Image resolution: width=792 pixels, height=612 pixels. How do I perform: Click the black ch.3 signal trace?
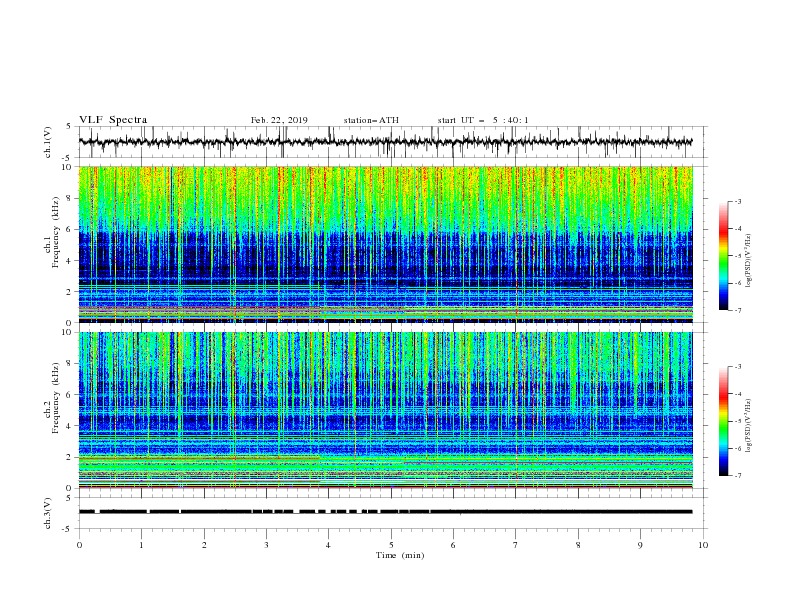point(385,512)
